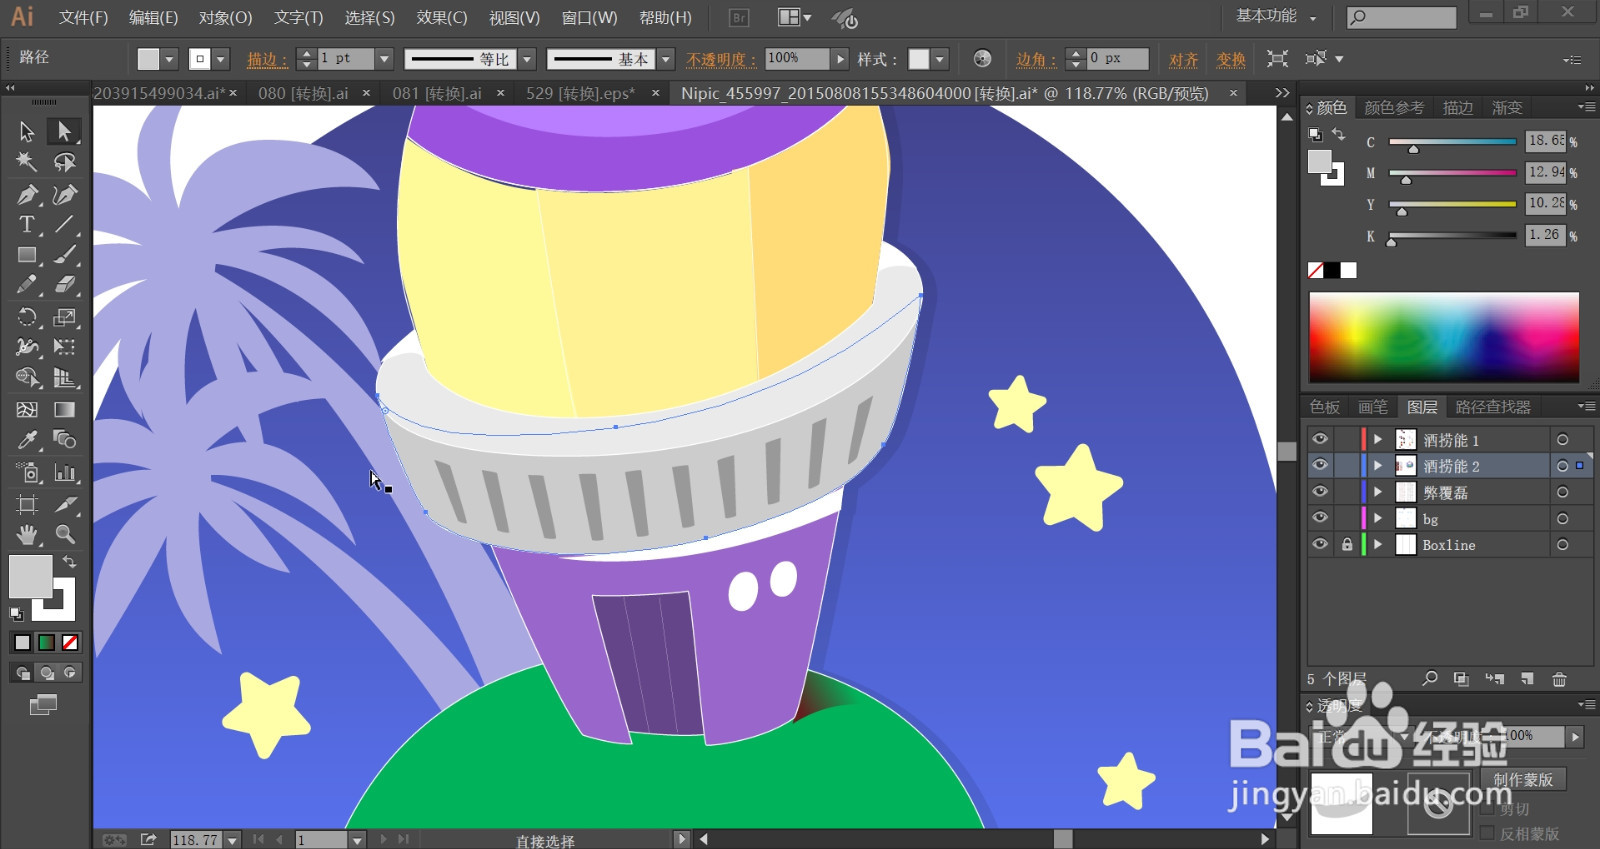Open stroke weight dropdown
Screen dimensions: 1600x849
click(384, 59)
